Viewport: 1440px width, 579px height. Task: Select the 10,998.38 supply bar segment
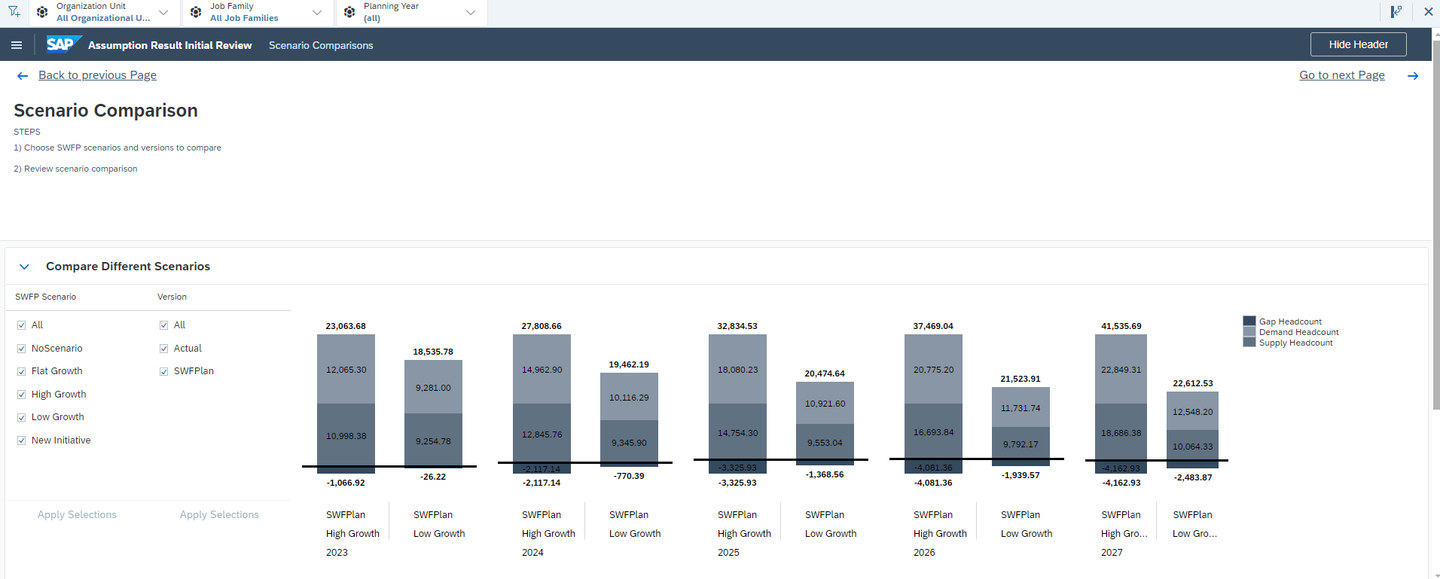346,435
